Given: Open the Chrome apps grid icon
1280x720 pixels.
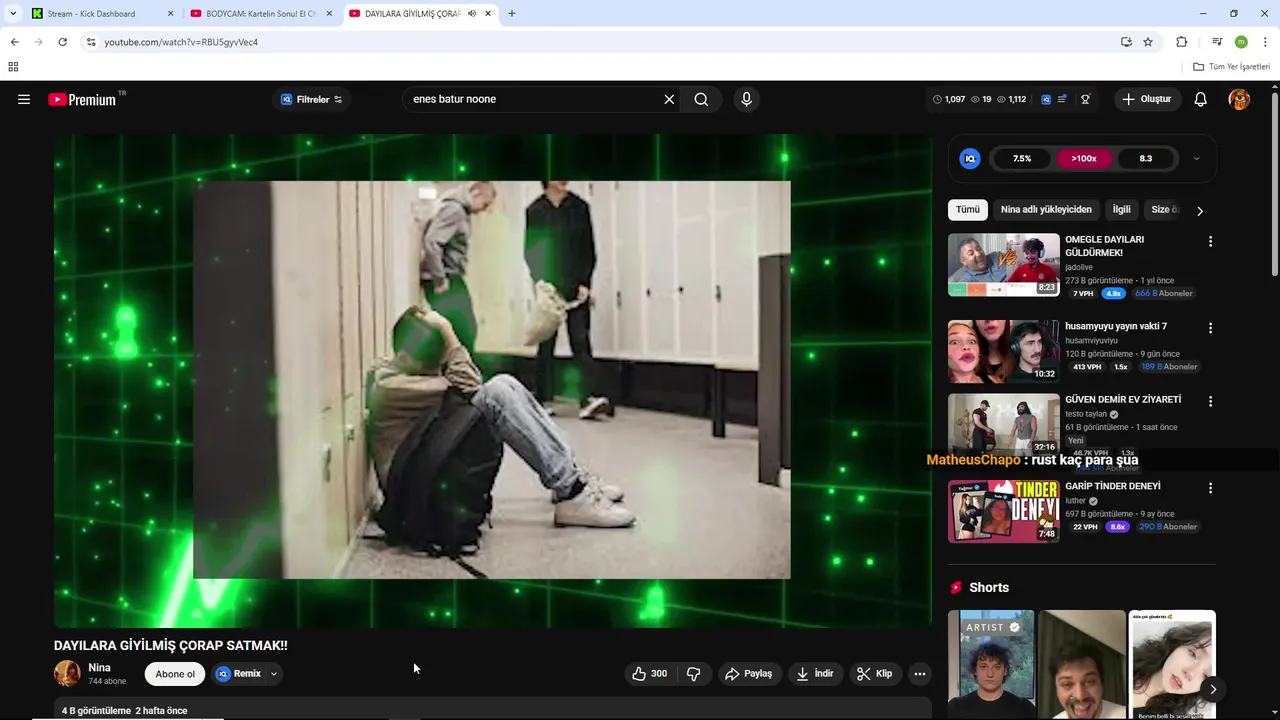Looking at the screenshot, I should pyautogui.click(x=13, y=67).
